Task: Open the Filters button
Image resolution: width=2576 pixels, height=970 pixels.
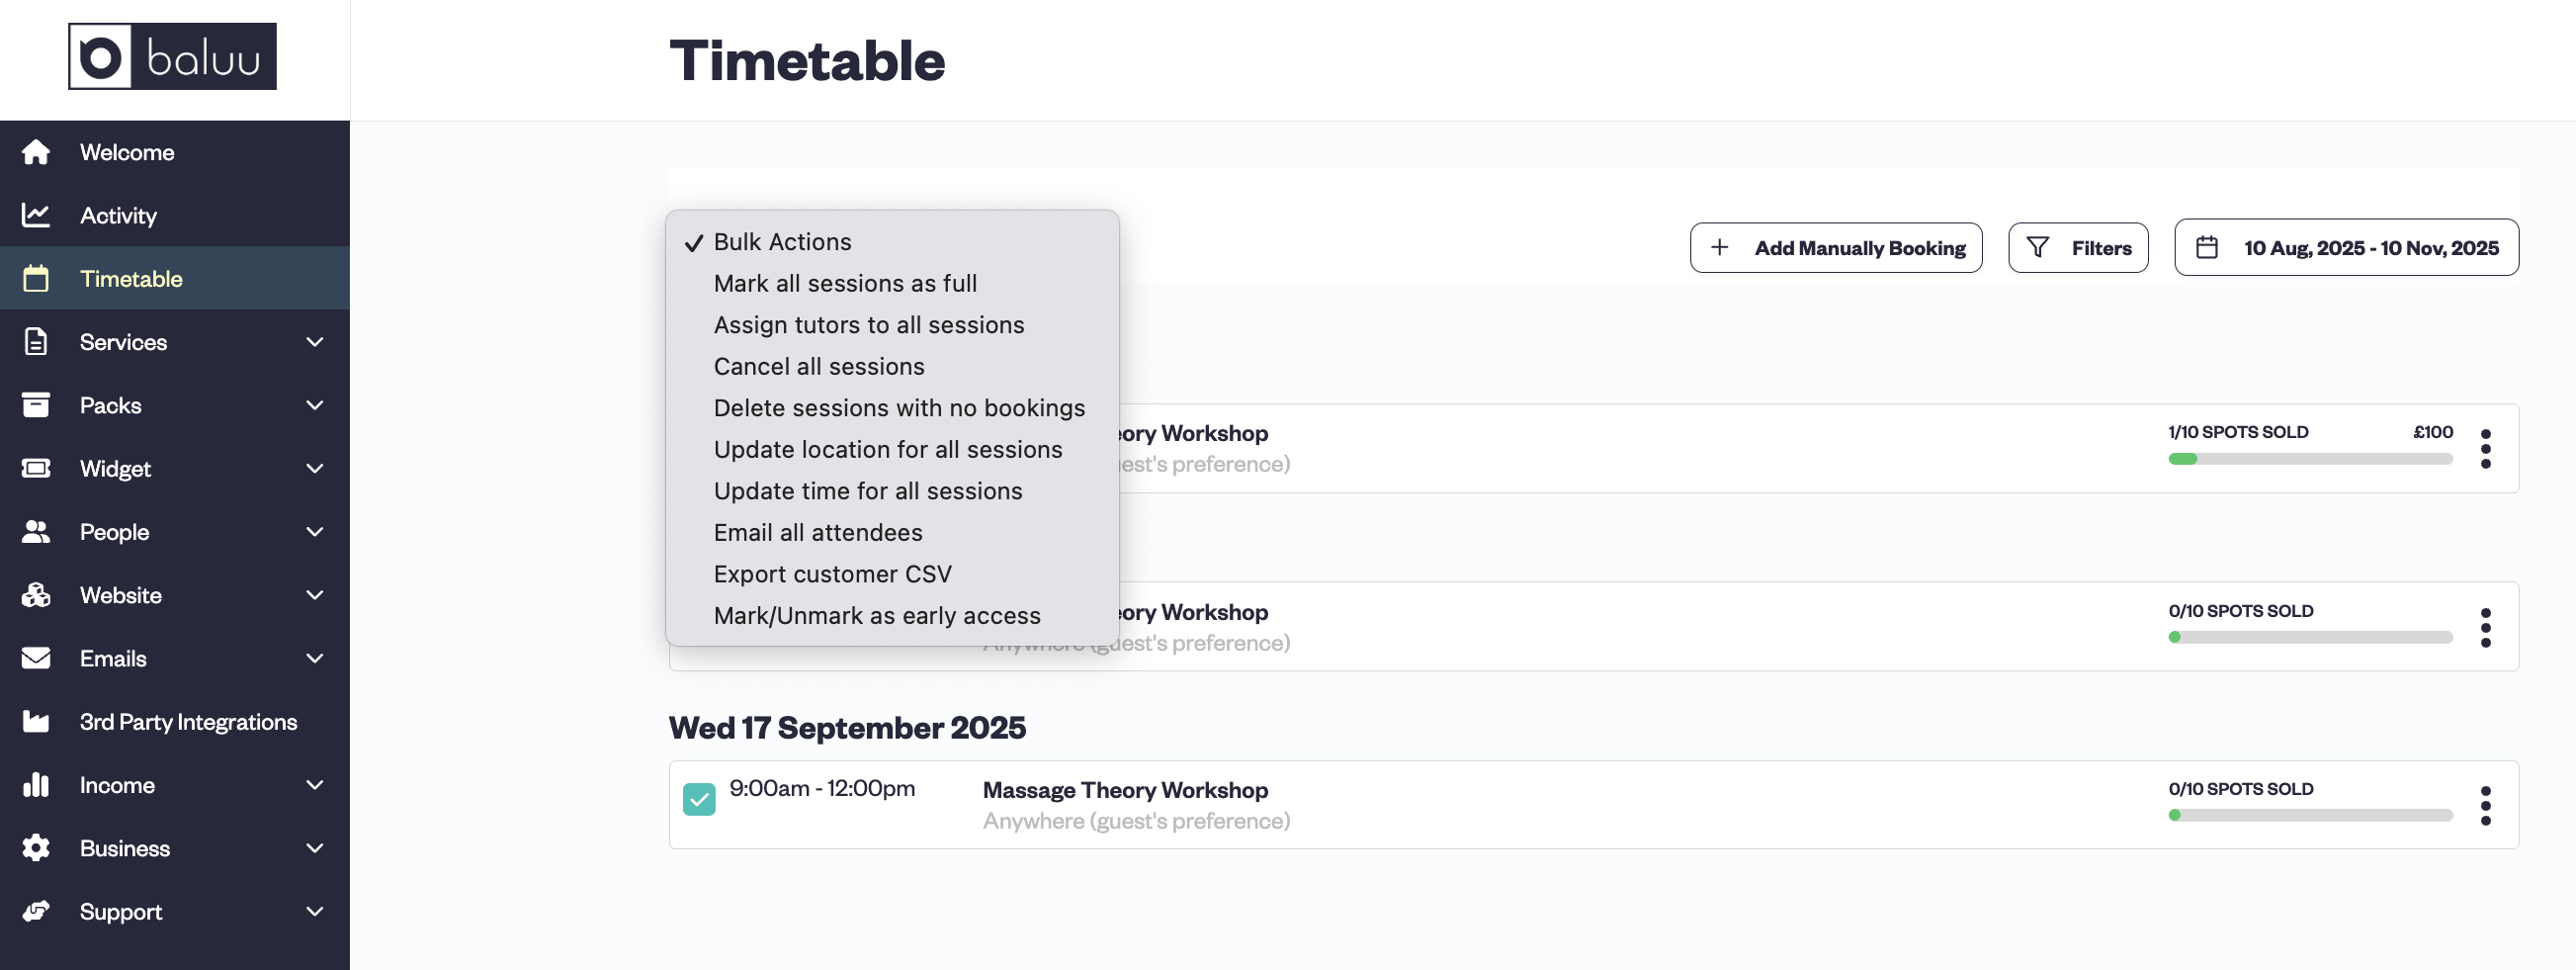Action: 2078,247
